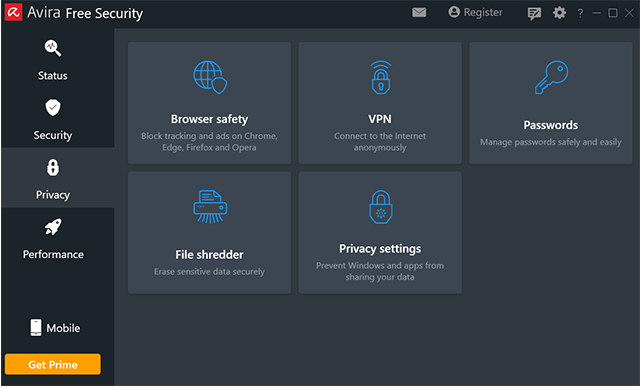The image size is (640, 387).
Task: Open the feedback chat icon
Action: tap(534, 13)
